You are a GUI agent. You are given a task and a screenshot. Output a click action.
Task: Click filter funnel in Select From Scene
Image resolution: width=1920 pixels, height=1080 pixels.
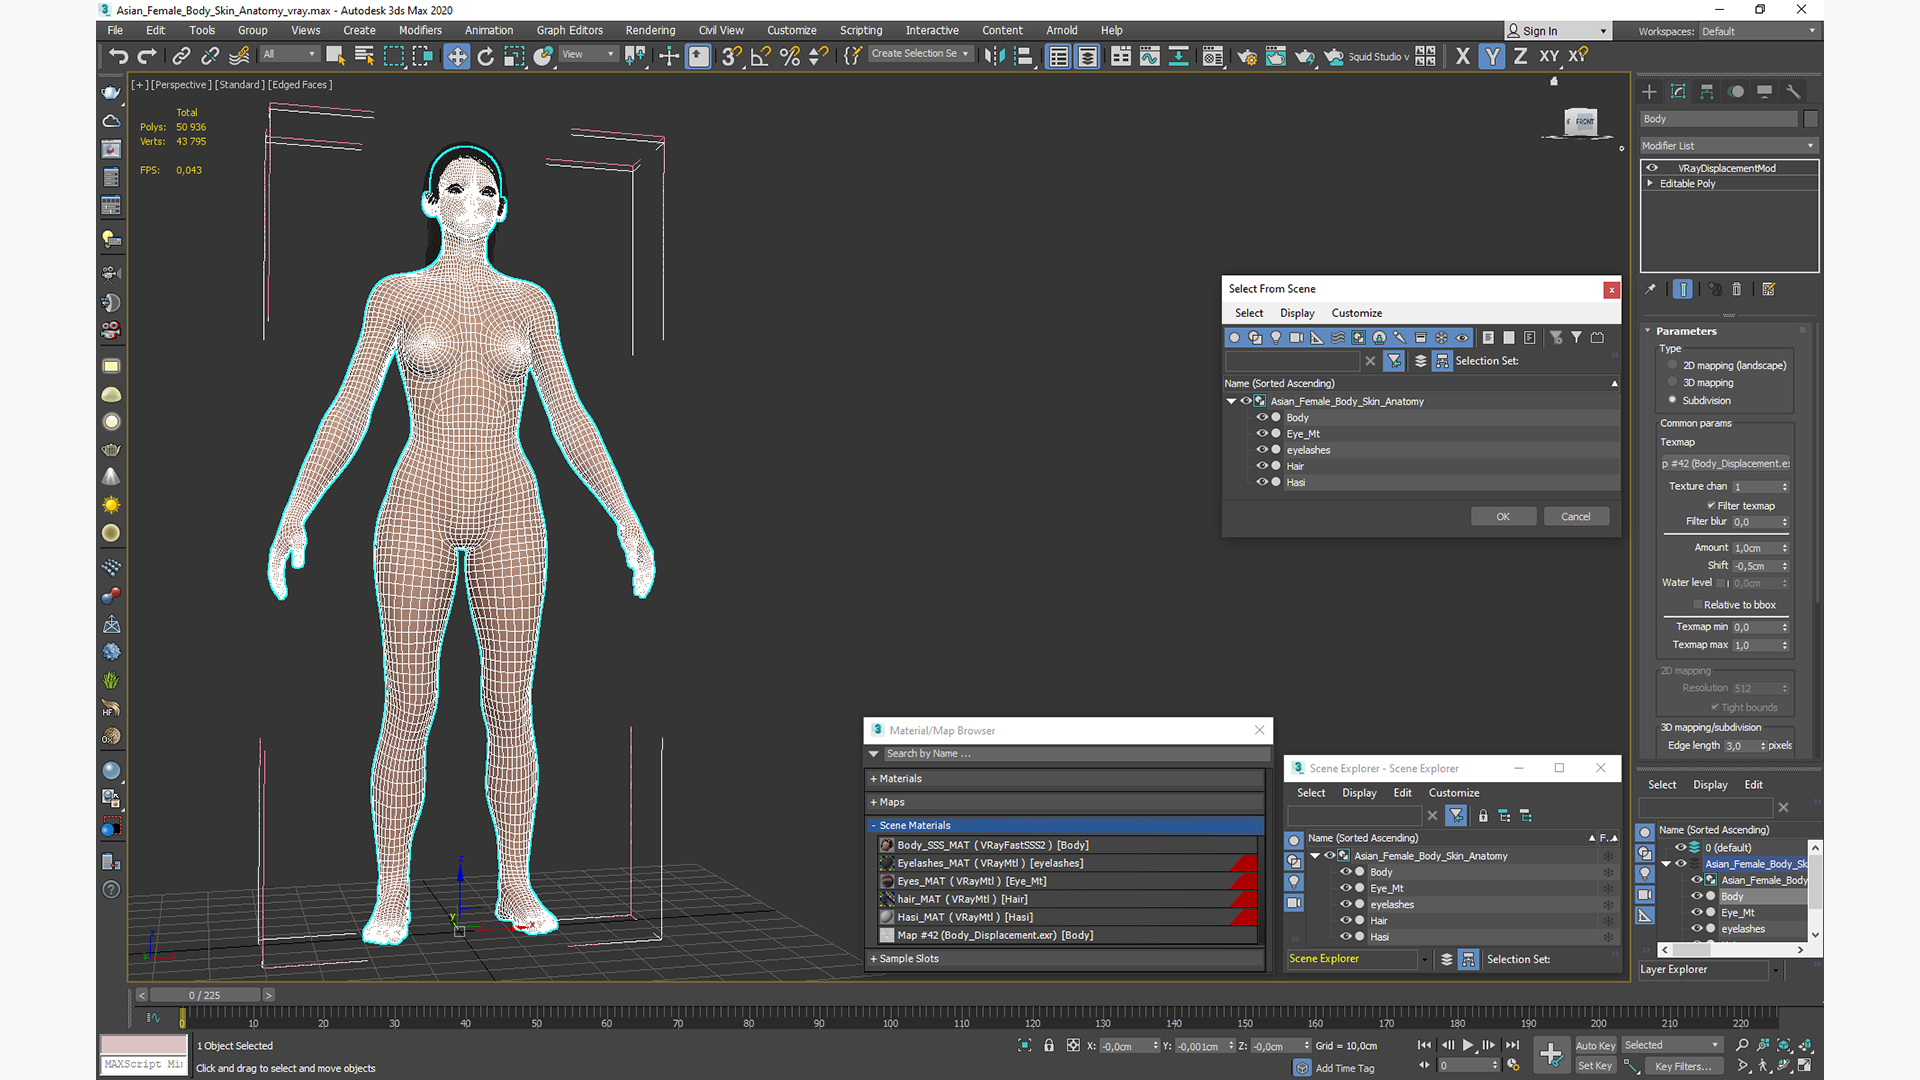pyautogui.click(x=1394, y=361)
